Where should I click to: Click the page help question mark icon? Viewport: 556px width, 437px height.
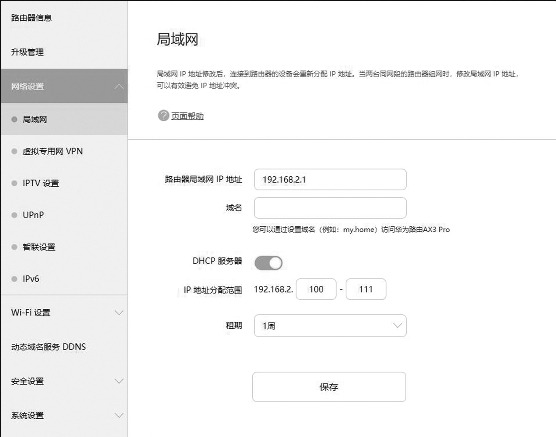[x=163, y=116]
